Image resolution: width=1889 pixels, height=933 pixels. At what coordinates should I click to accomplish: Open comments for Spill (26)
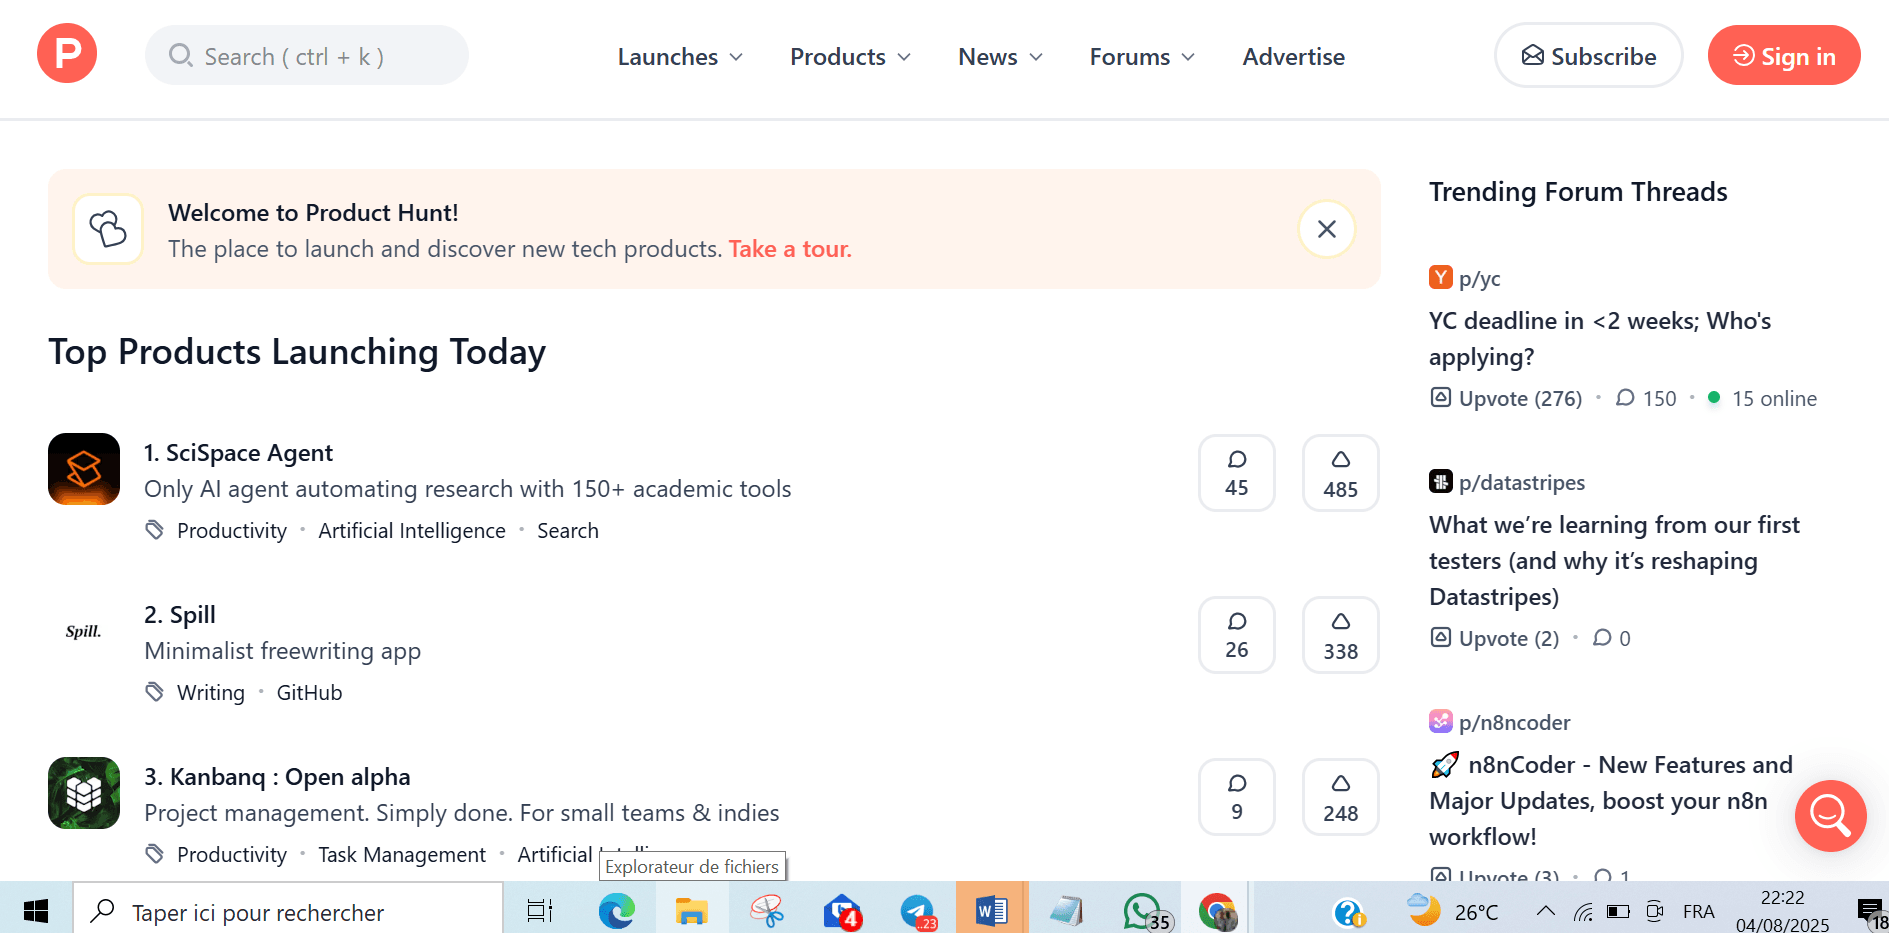[x=1237, y=635]
